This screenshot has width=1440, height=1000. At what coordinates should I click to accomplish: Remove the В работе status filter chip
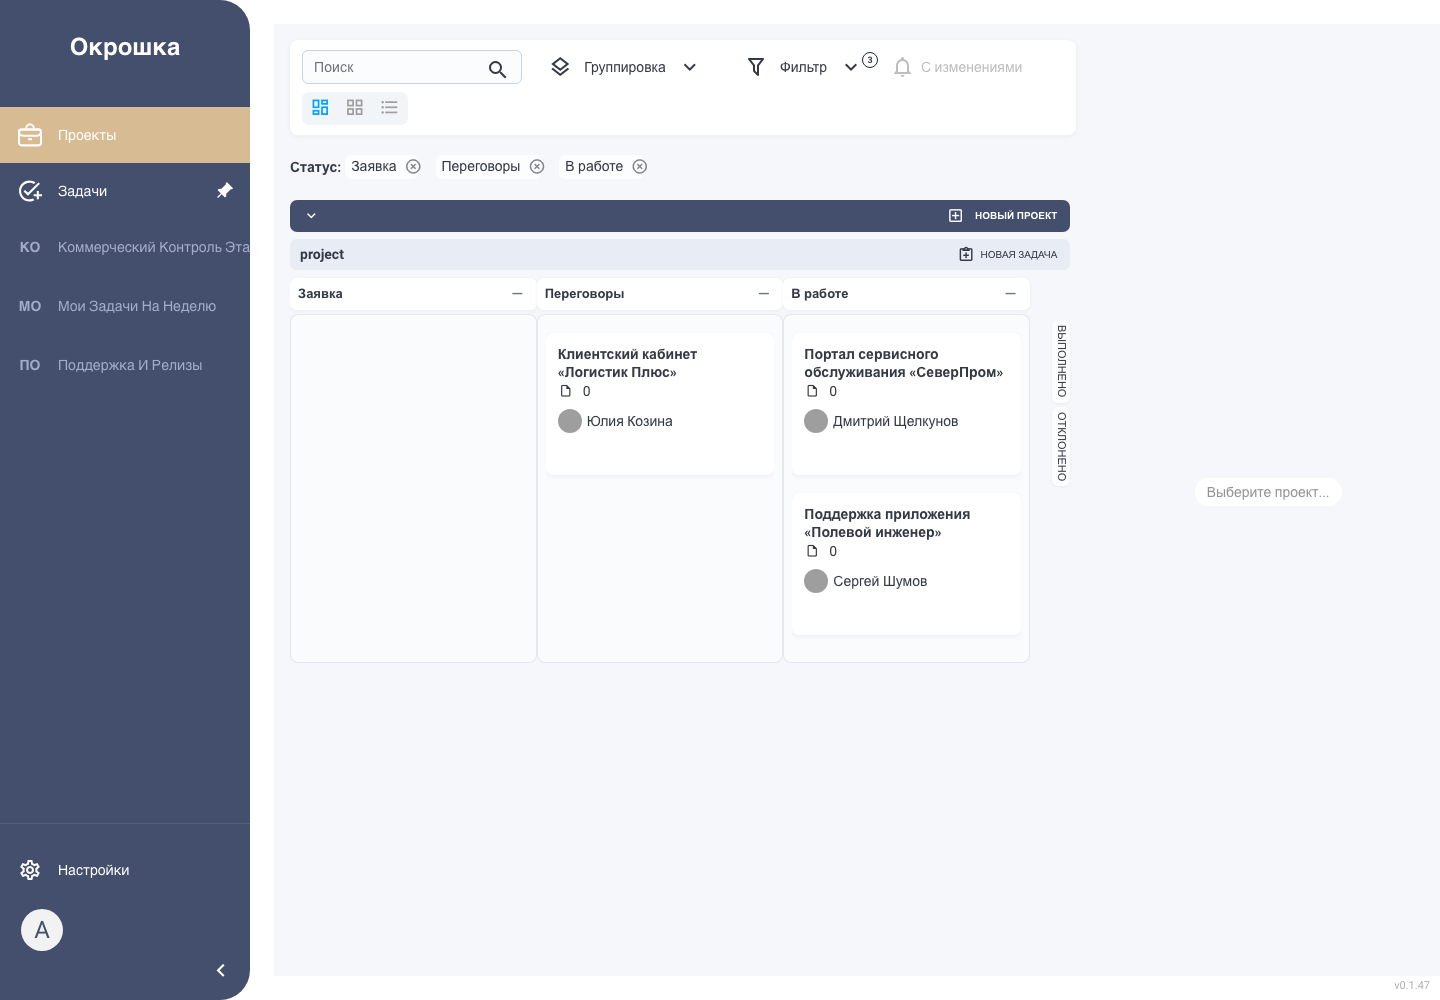coord(640,167)
